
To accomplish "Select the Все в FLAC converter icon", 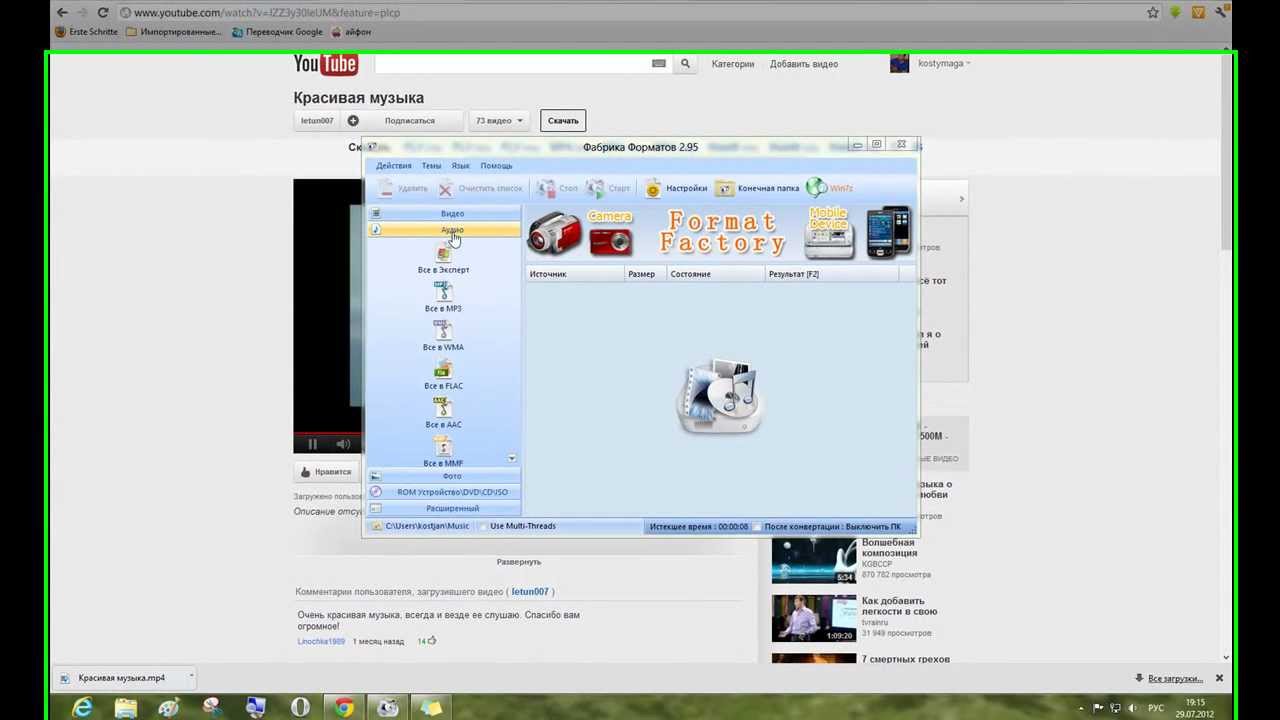I will (x=443, y=370).
